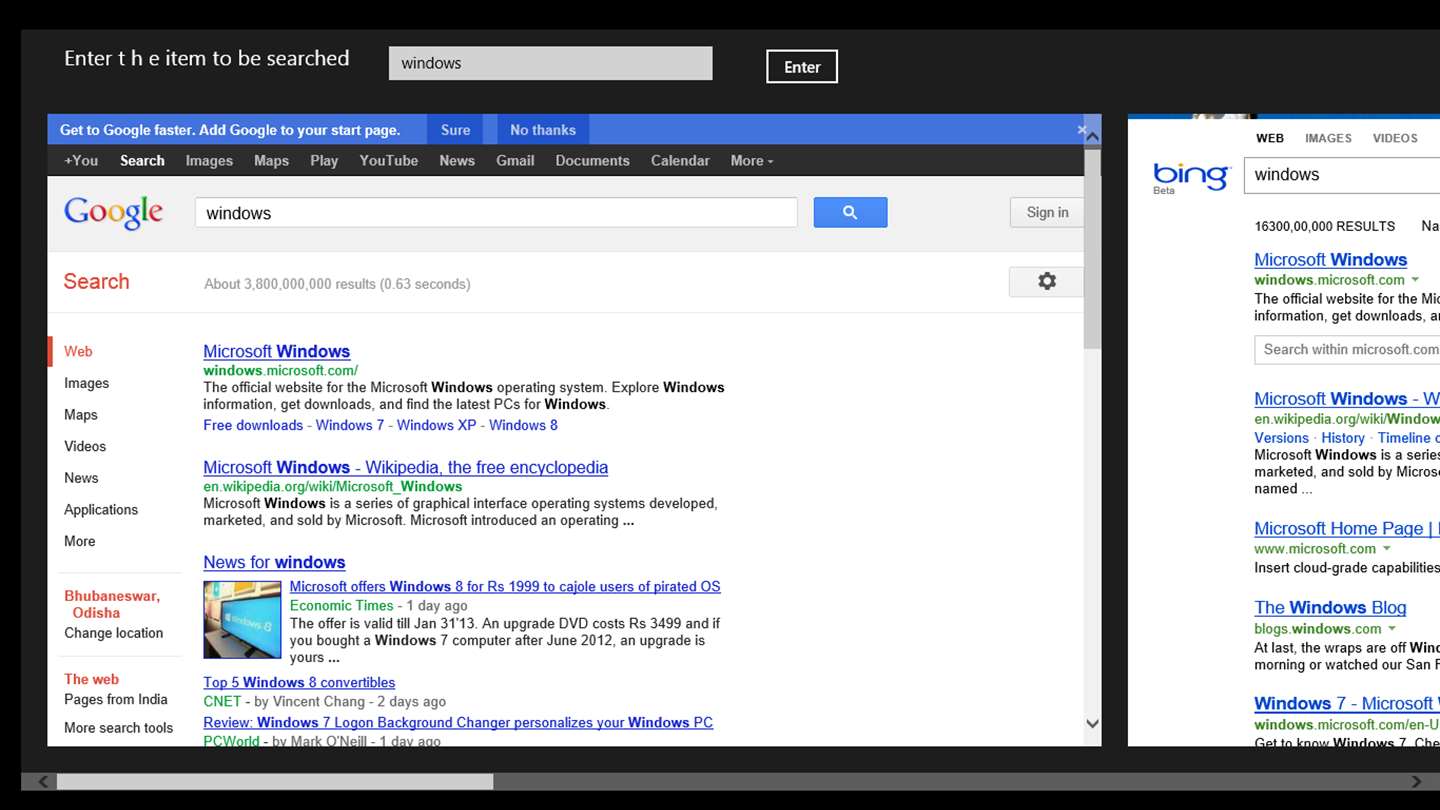
Task: Open the Windows 8 sublink
Action: (523, 425)
